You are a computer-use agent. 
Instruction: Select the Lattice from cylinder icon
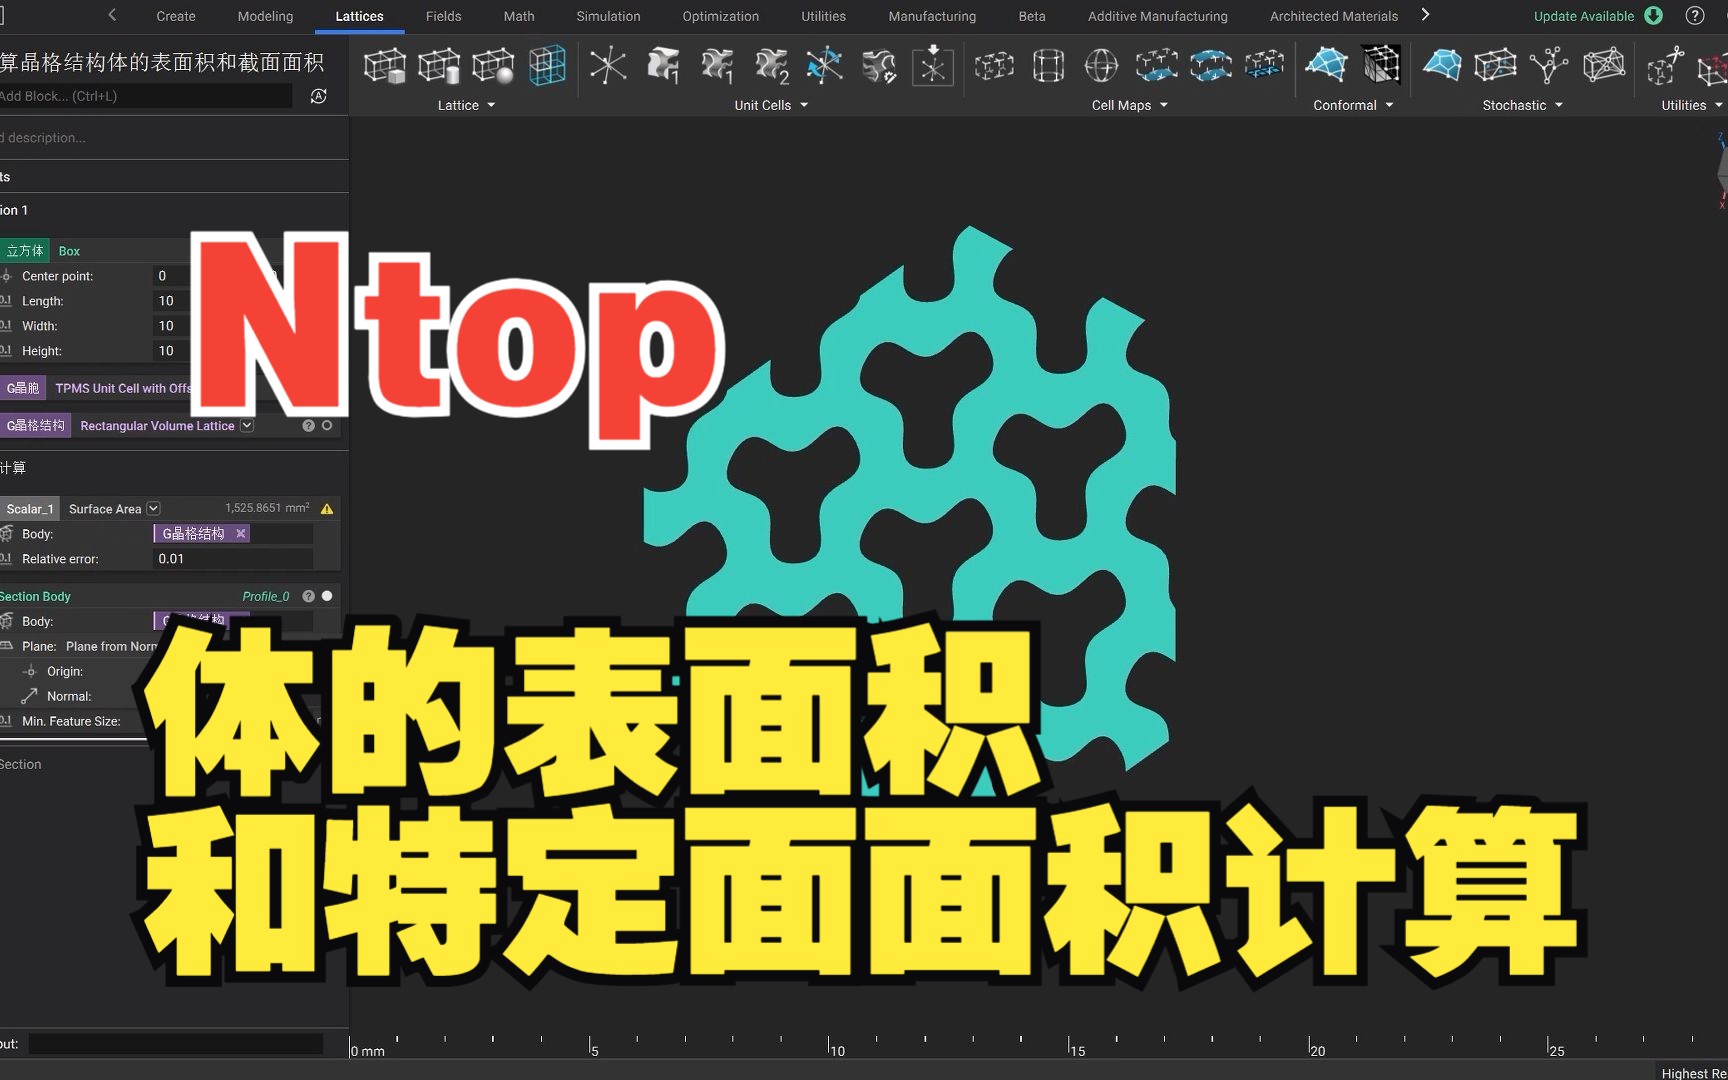438,66
